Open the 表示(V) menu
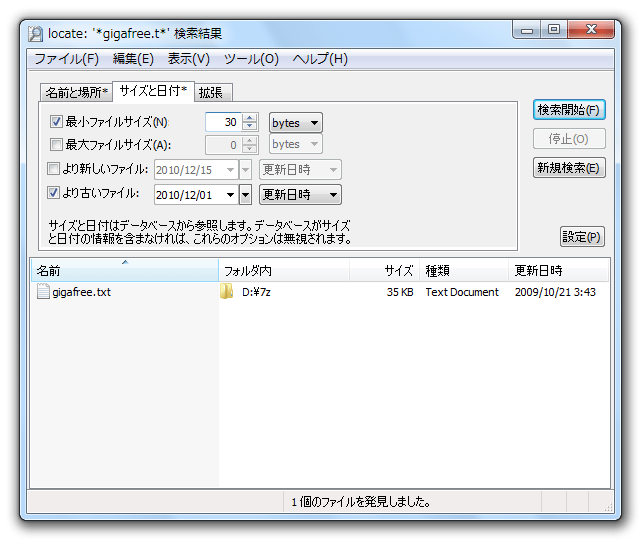This screenshot has width=643, height=543. (189, 59)
